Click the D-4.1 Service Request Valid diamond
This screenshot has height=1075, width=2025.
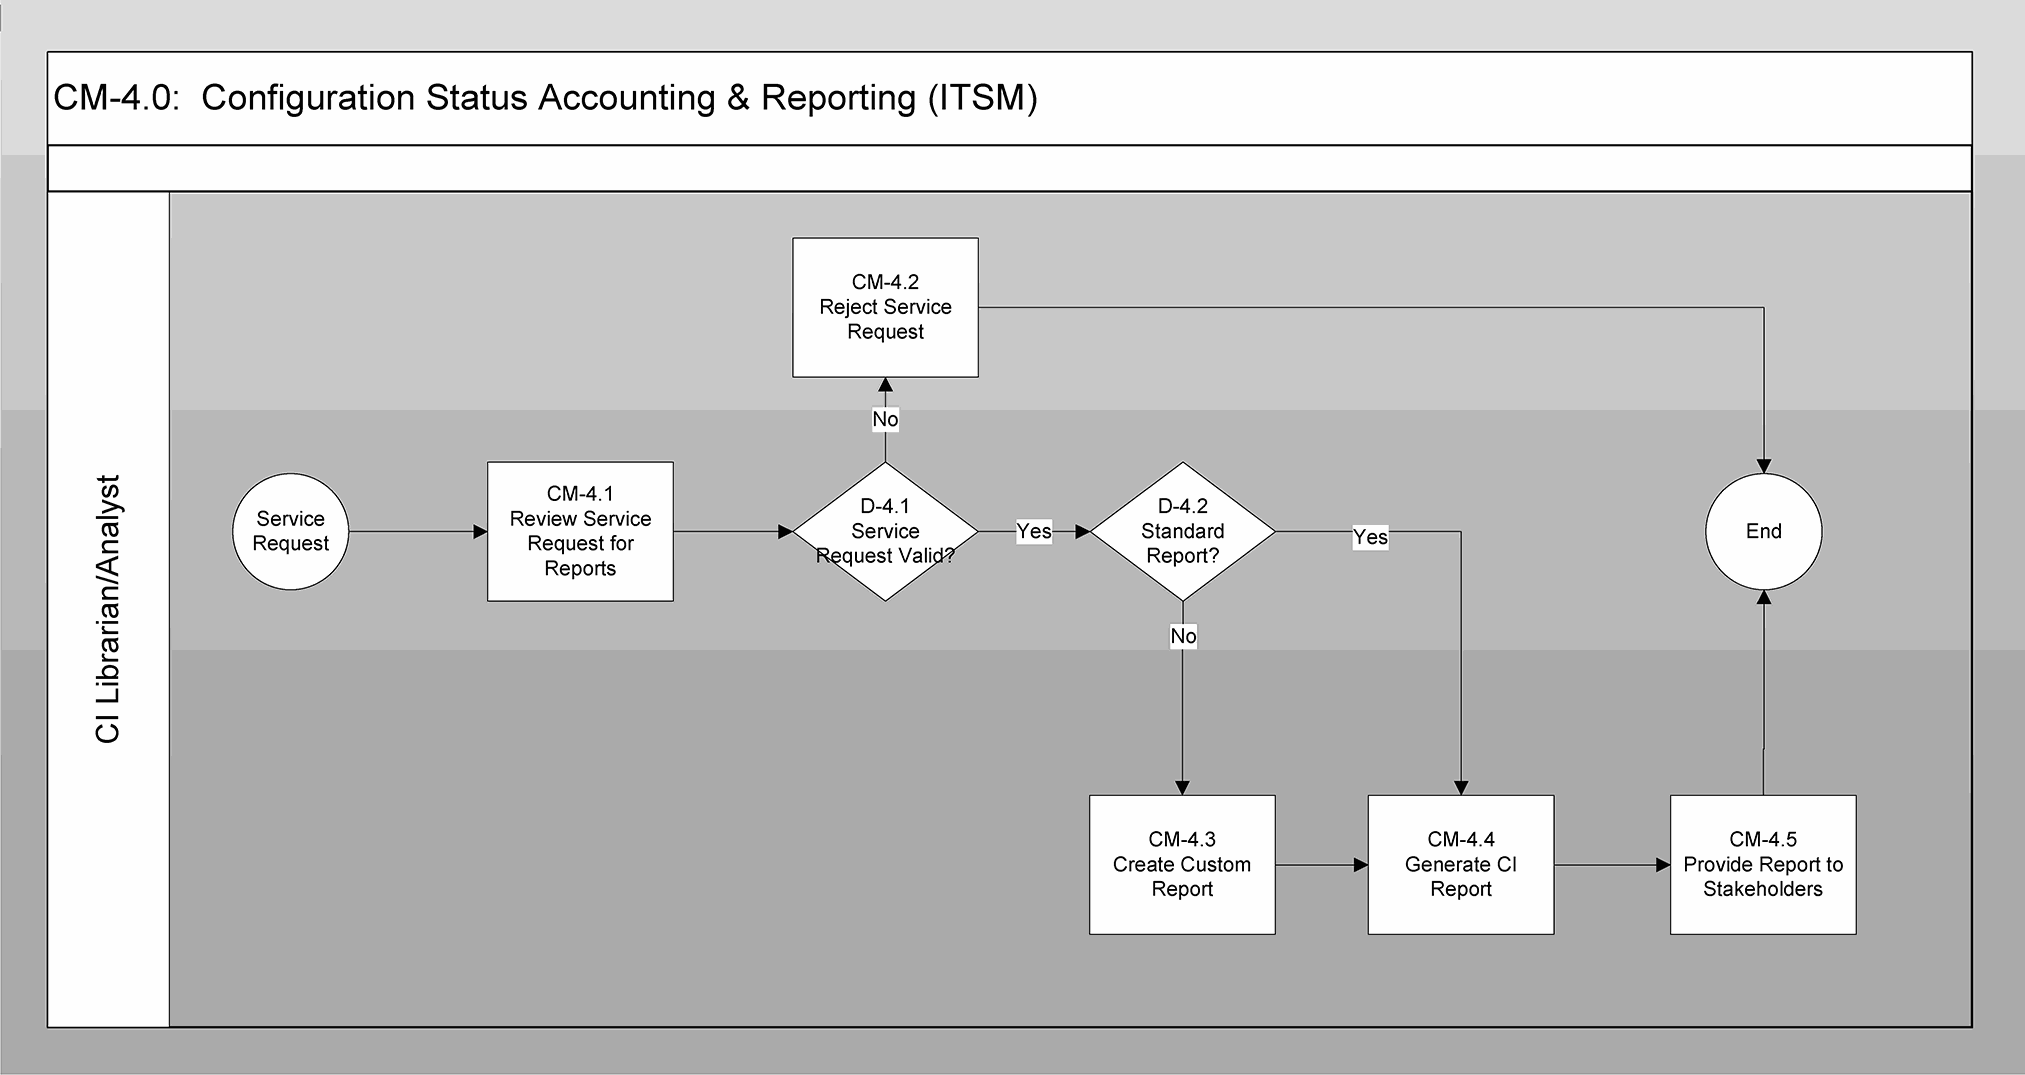tap(885, 531)
